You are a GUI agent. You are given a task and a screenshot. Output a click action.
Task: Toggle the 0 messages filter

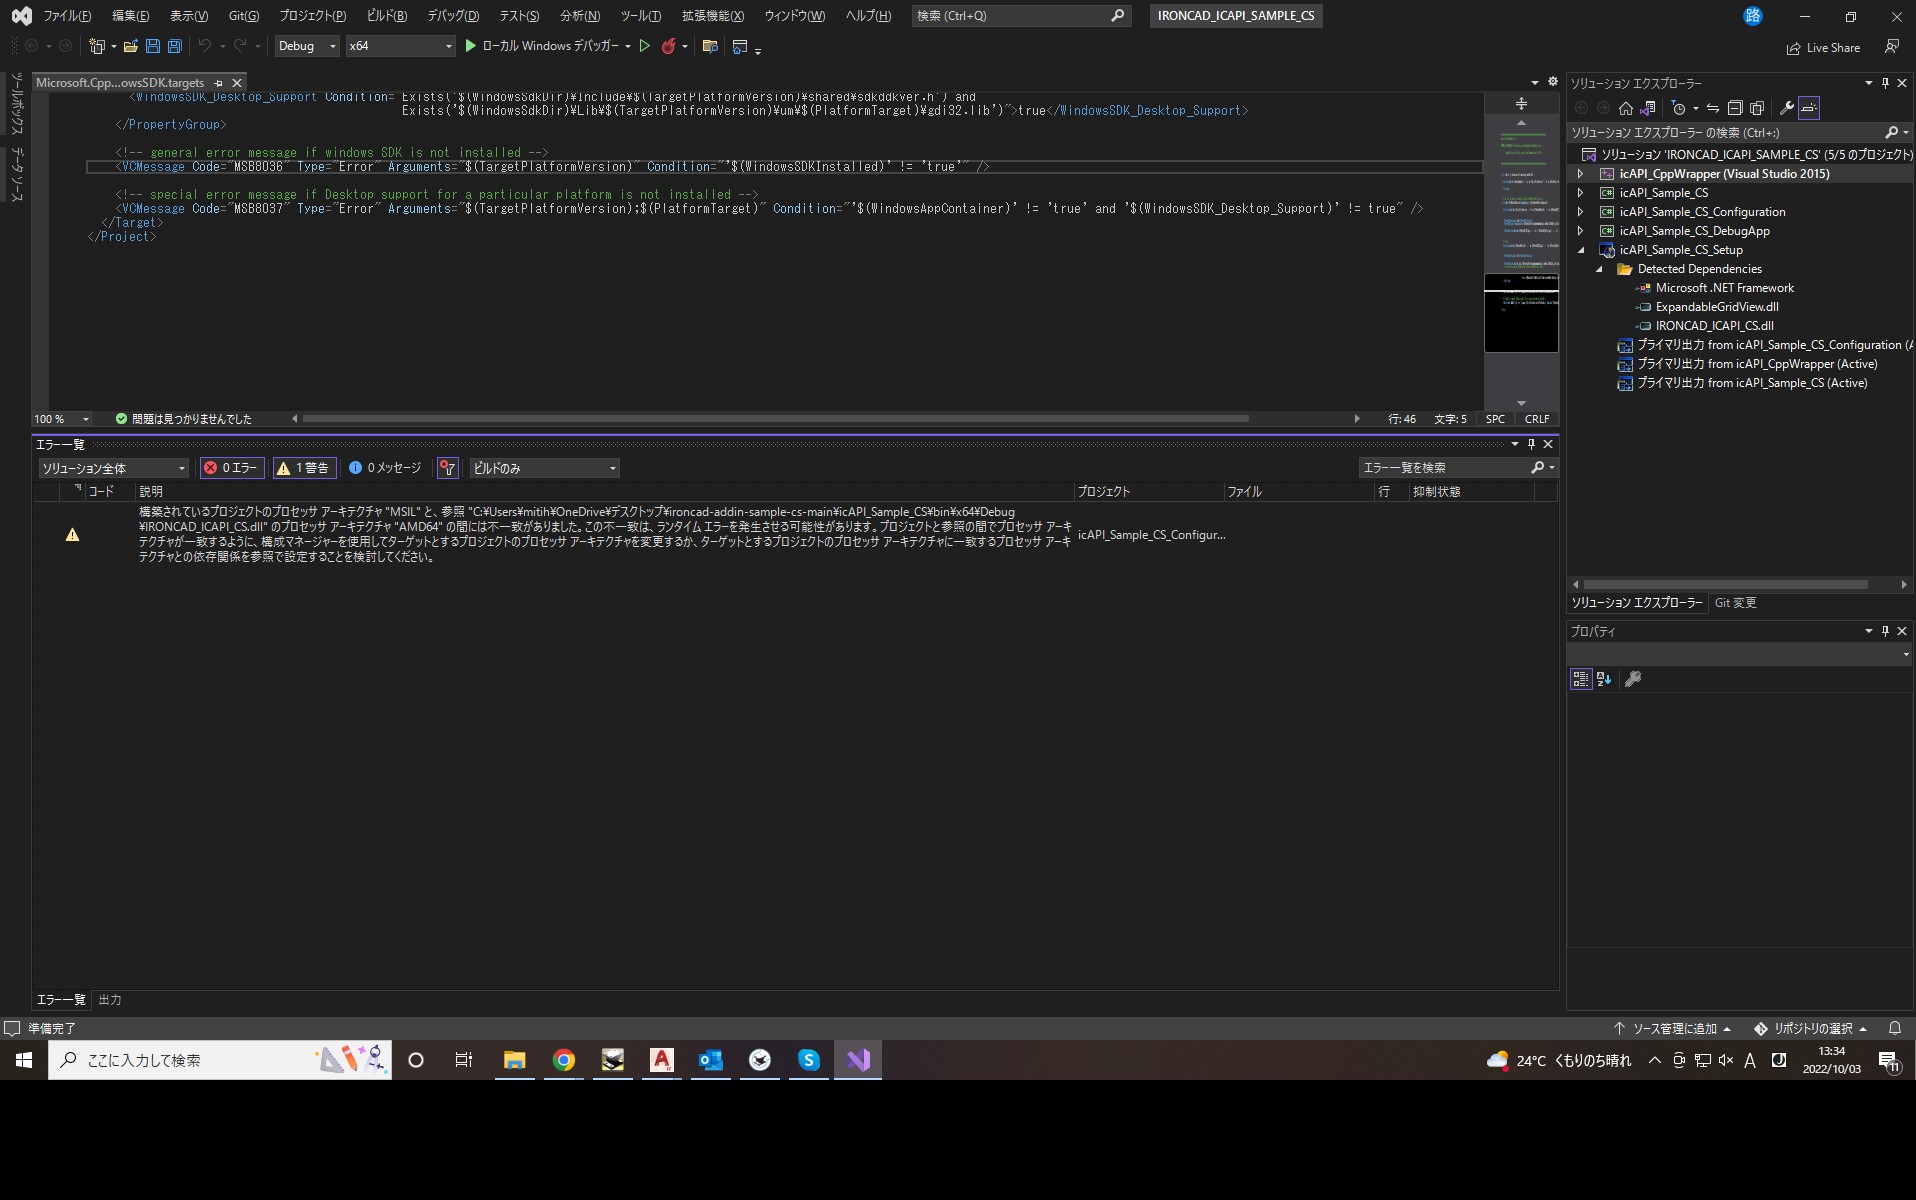coord(385,468)
